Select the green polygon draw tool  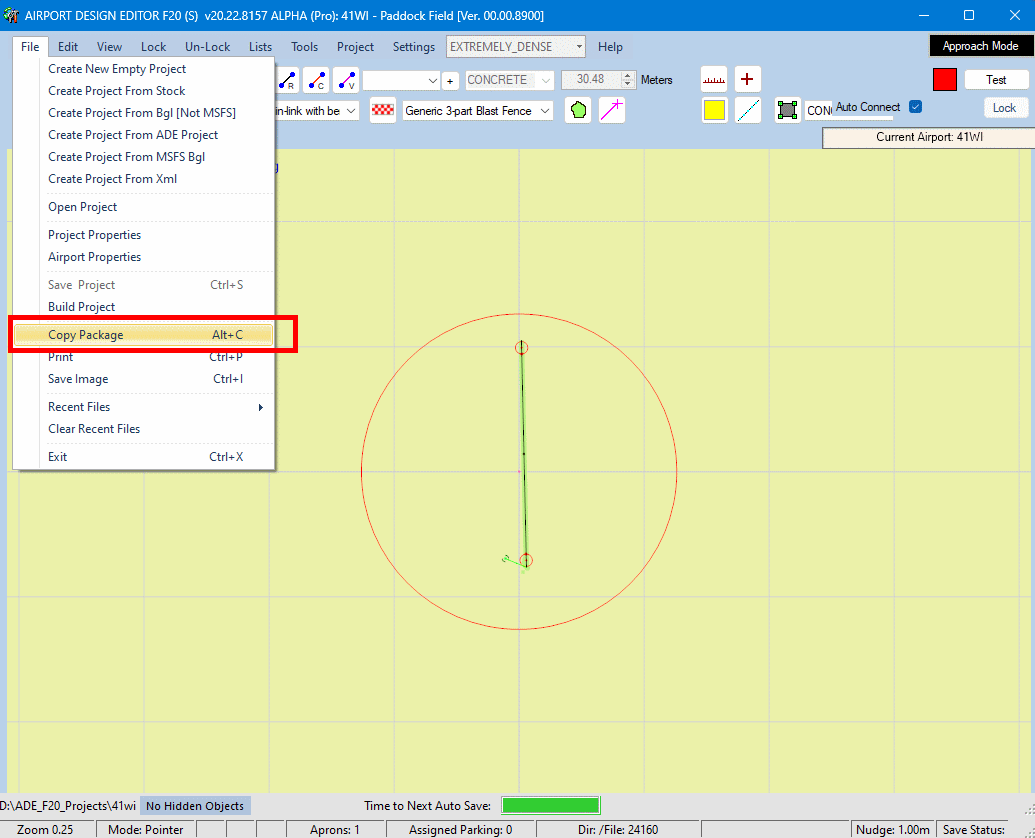(578, 111)
